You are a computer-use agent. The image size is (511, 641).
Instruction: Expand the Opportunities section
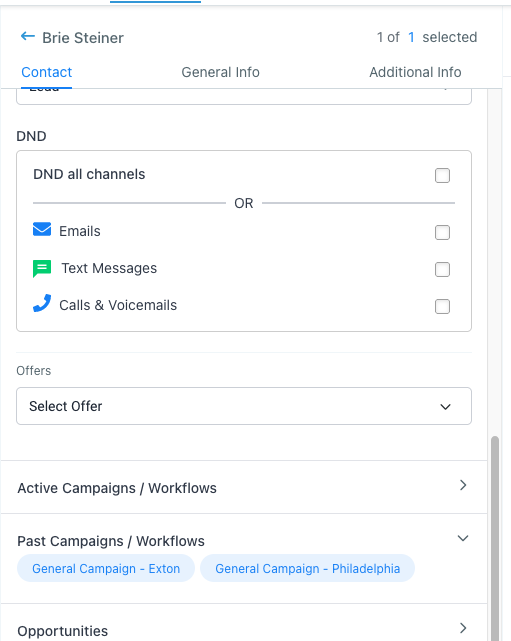[x=244, y=625]
